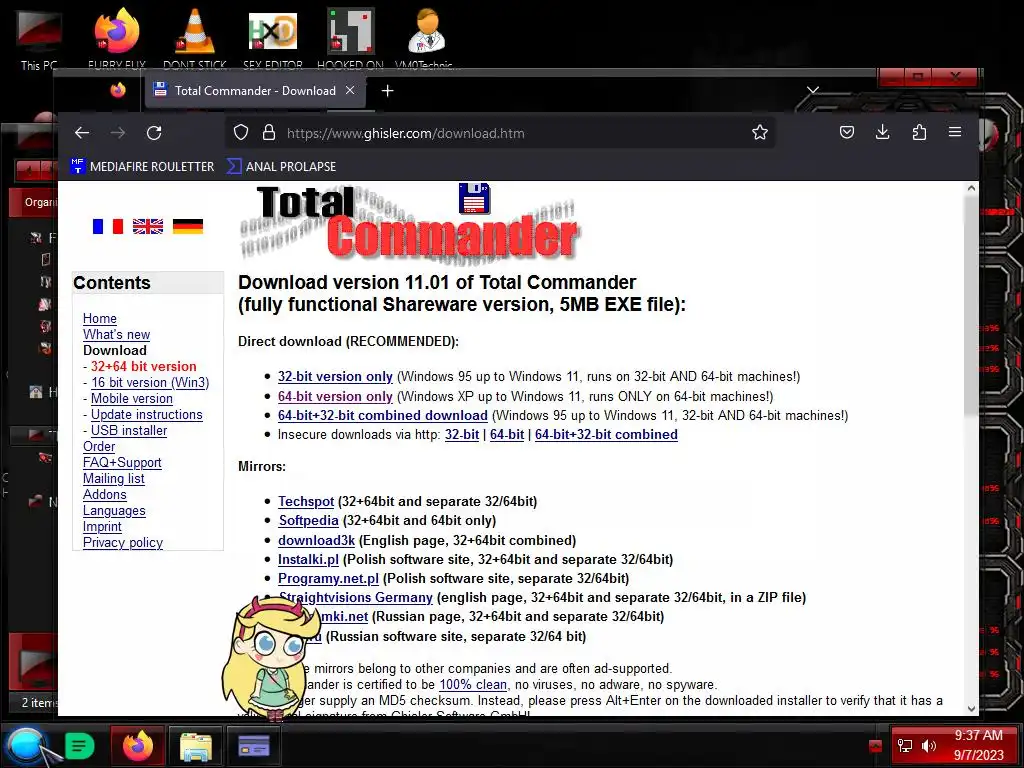Open the Instalki.pl mirror link
The width and height of the screenshot is (1024, 768).
tap(308, 560)
